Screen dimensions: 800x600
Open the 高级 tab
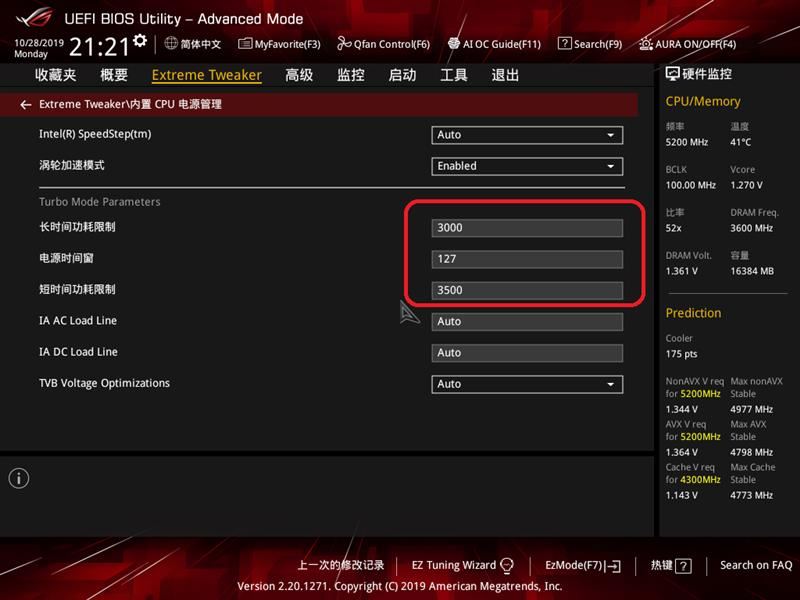(x=299, y=75)
